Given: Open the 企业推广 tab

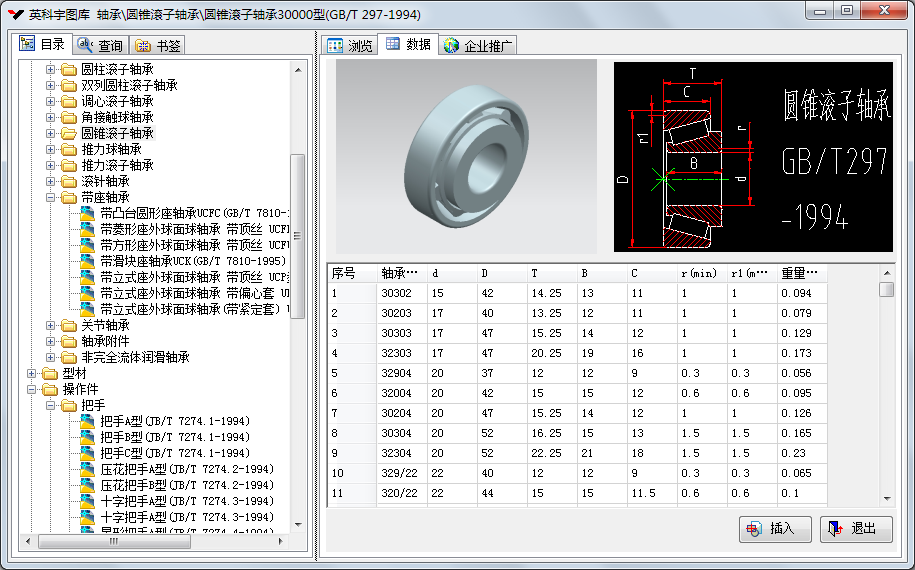Looking at the screenshot, I should pos(479,46).
